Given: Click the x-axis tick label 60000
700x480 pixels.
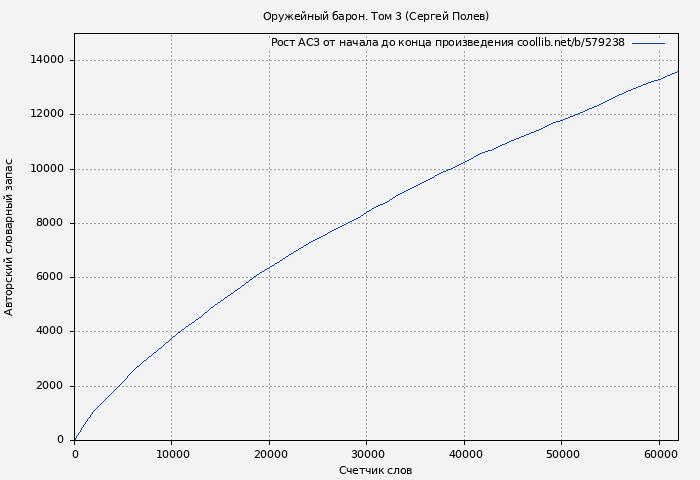Looking at the screenshot, I should pos(659,453).
